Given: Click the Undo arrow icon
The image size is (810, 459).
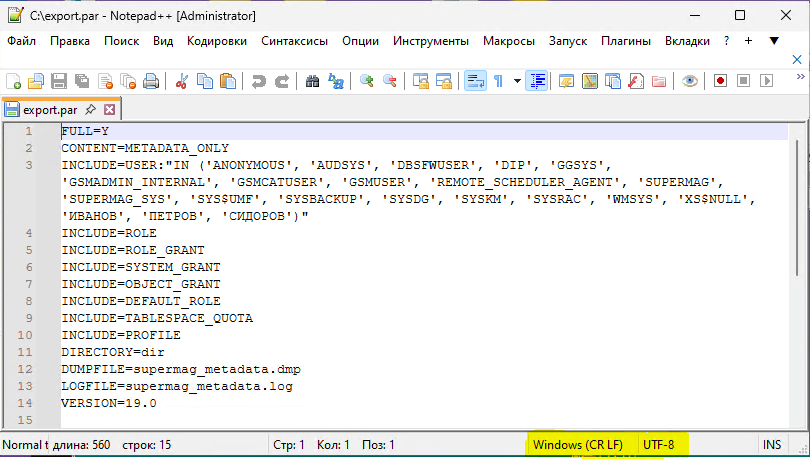Looking at the screenshot, I should coord(259,81).
